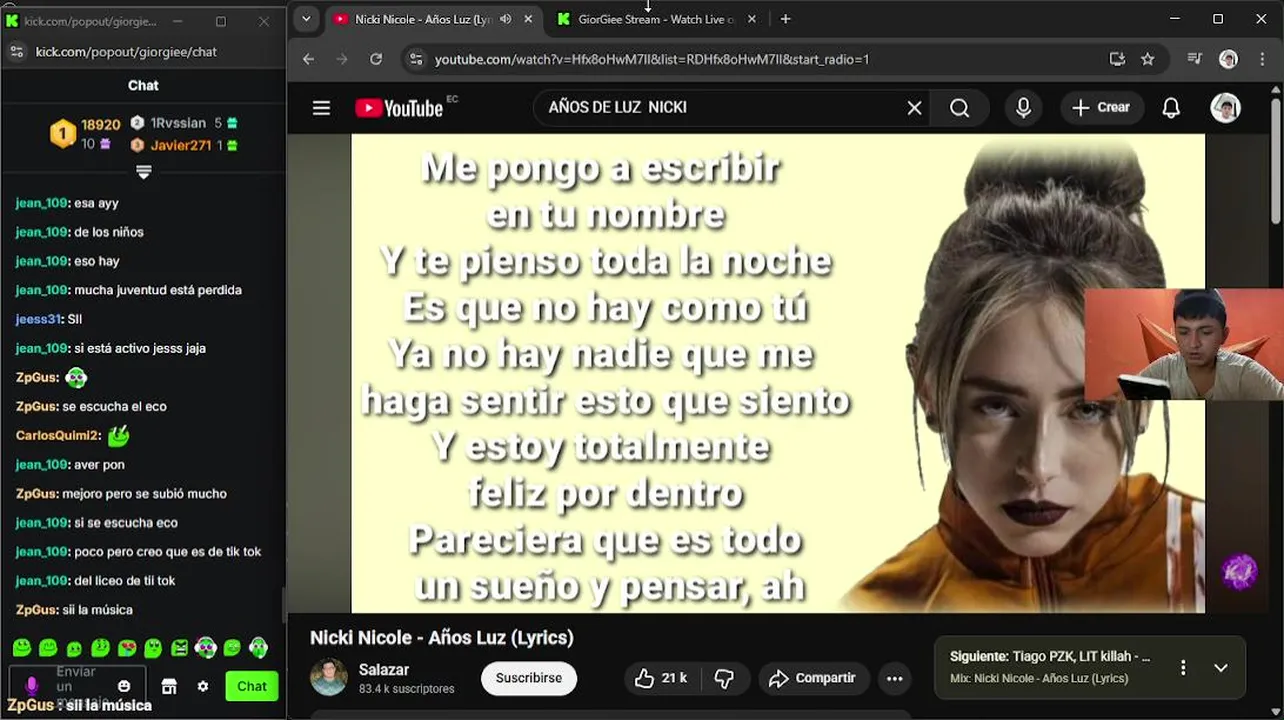
Task: Click the Crear button
Action: 1100,108
